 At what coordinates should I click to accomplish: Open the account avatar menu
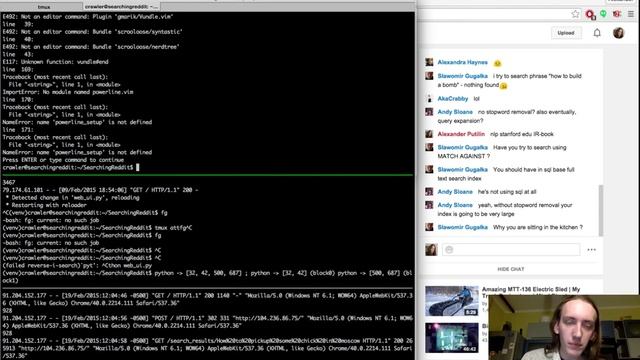click(618, 33)
